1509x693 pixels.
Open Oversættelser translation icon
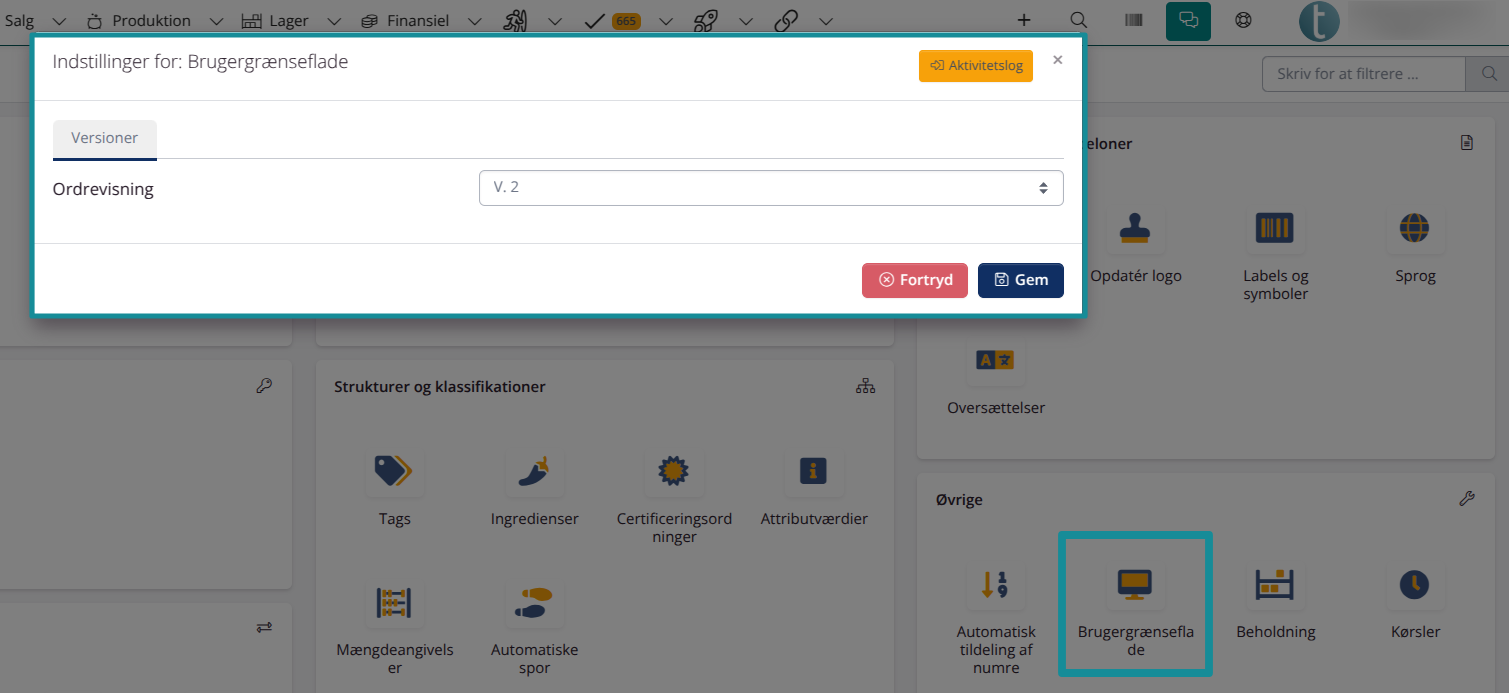(995, 361)
